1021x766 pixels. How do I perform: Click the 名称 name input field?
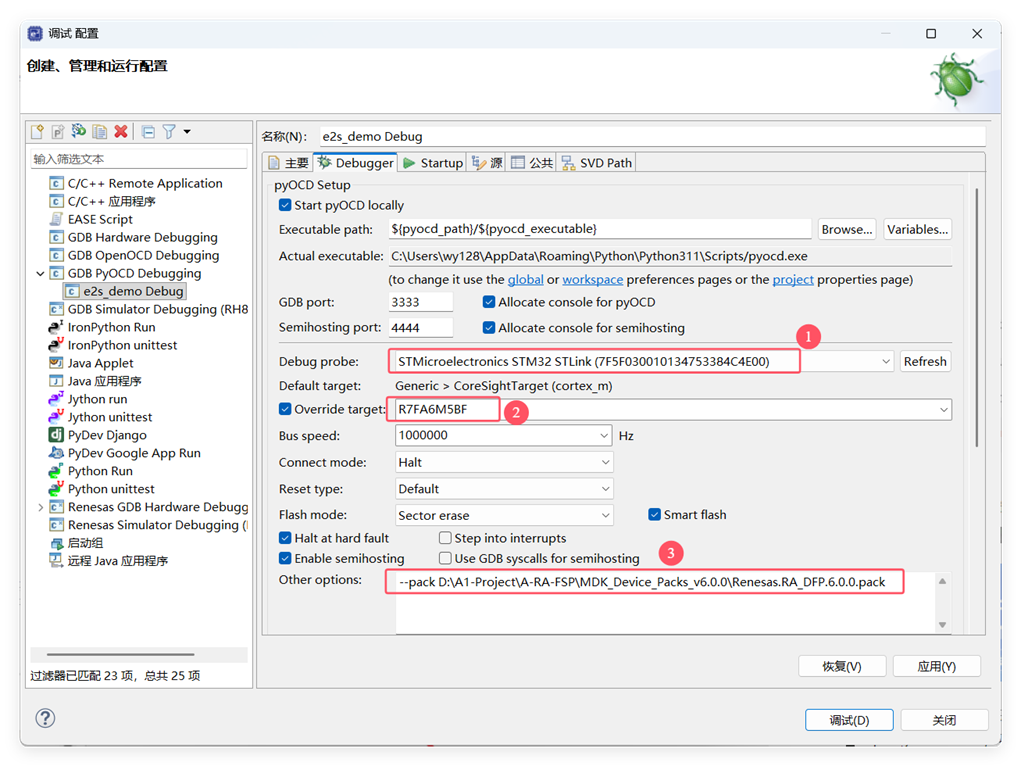(x=652, y=136)
